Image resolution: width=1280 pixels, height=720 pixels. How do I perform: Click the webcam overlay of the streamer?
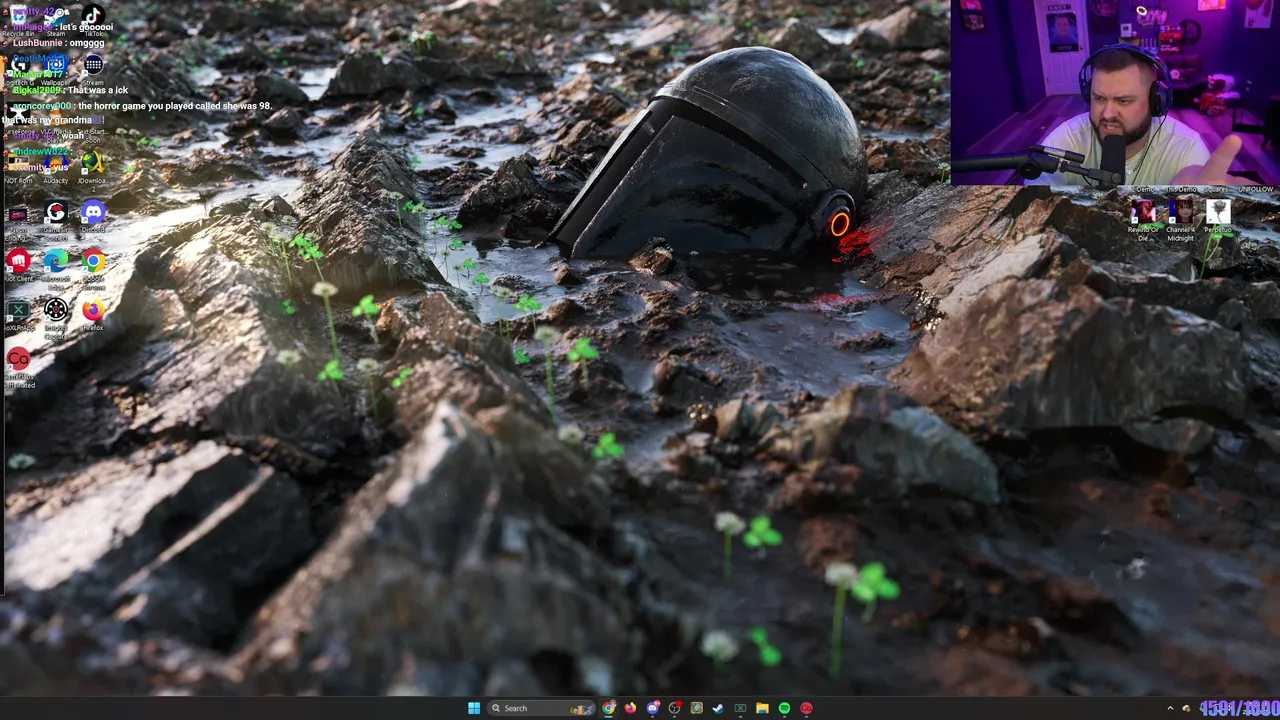(x=1115, y=93)
